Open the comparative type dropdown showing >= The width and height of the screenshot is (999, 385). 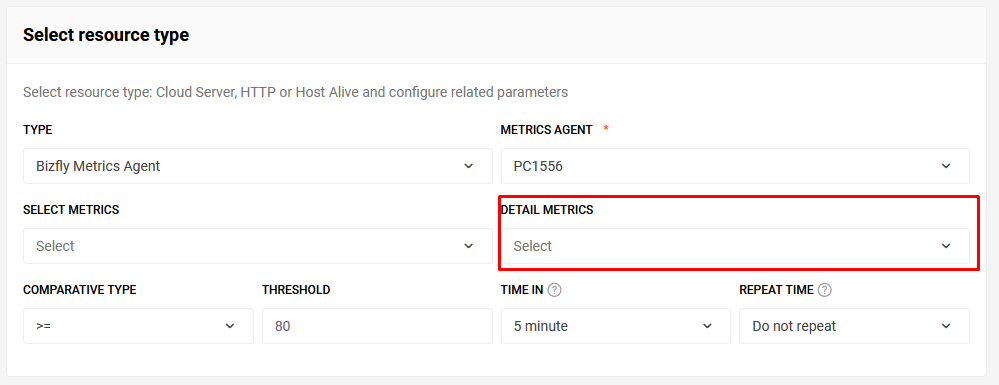coord(138,326)
